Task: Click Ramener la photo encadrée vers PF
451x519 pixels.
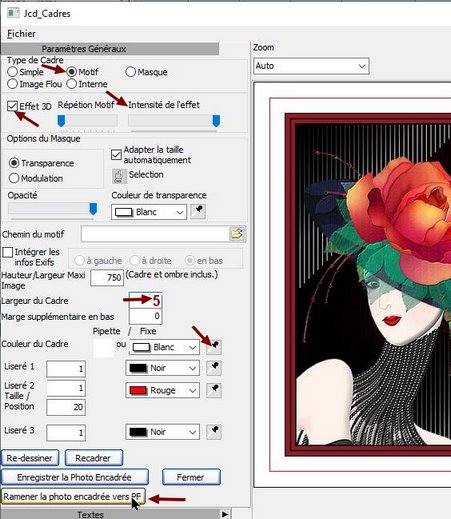Action: tap(73, 497)
